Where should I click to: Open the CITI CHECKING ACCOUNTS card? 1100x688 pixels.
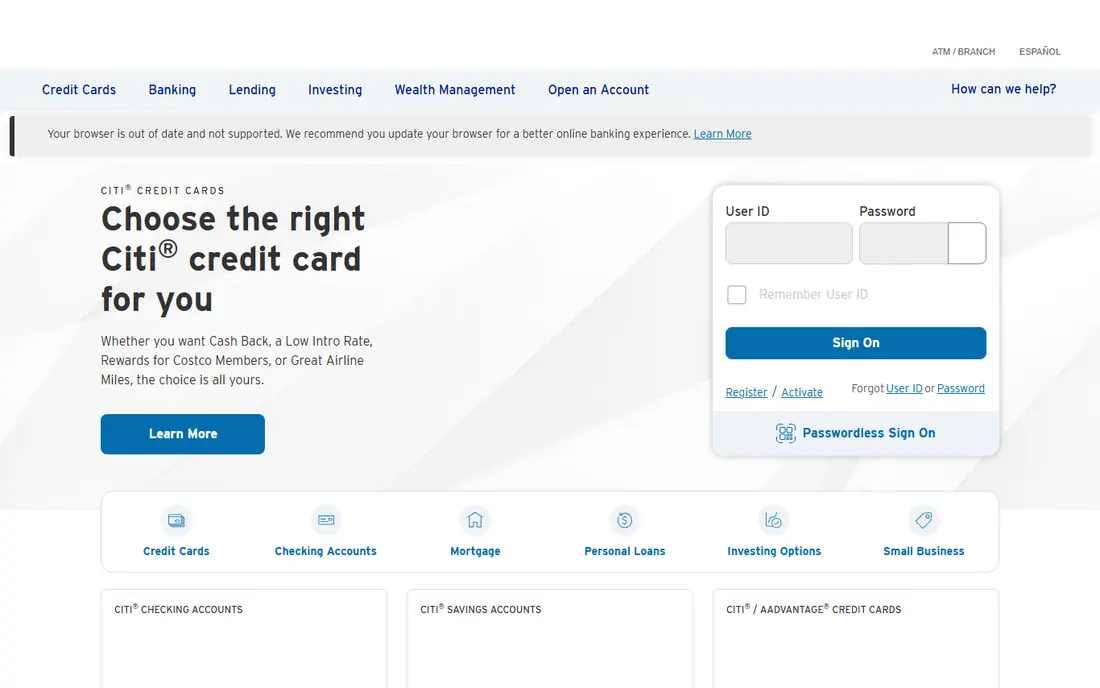(243, 638)
